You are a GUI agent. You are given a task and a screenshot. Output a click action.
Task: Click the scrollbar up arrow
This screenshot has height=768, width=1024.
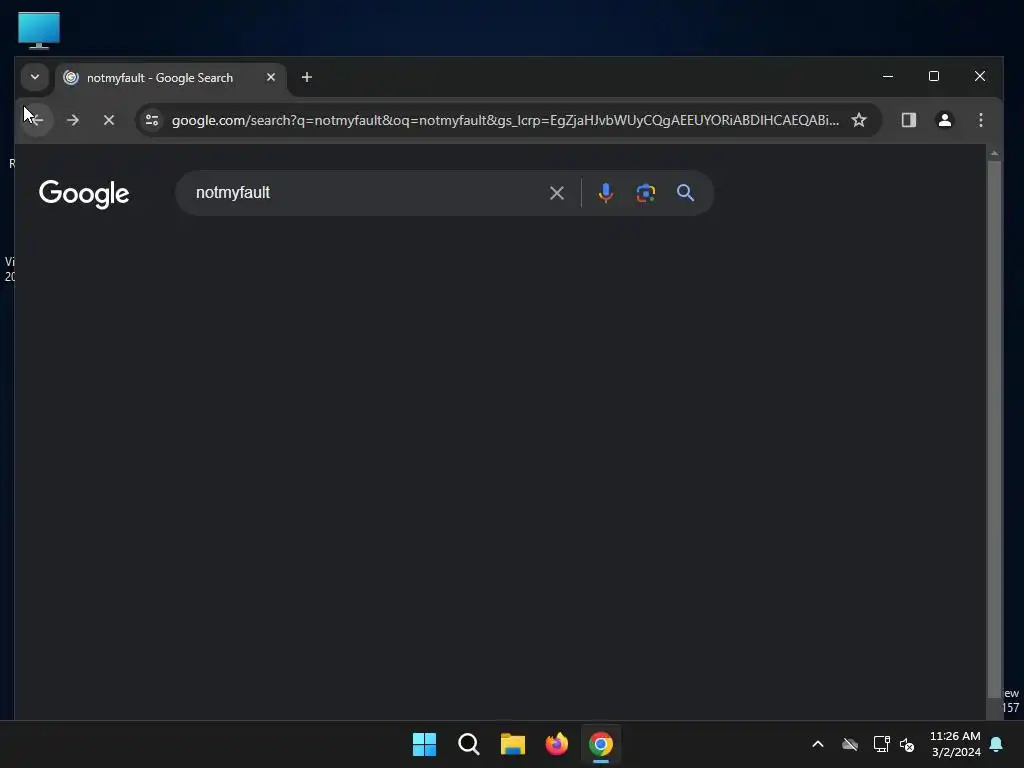point(994,153)
